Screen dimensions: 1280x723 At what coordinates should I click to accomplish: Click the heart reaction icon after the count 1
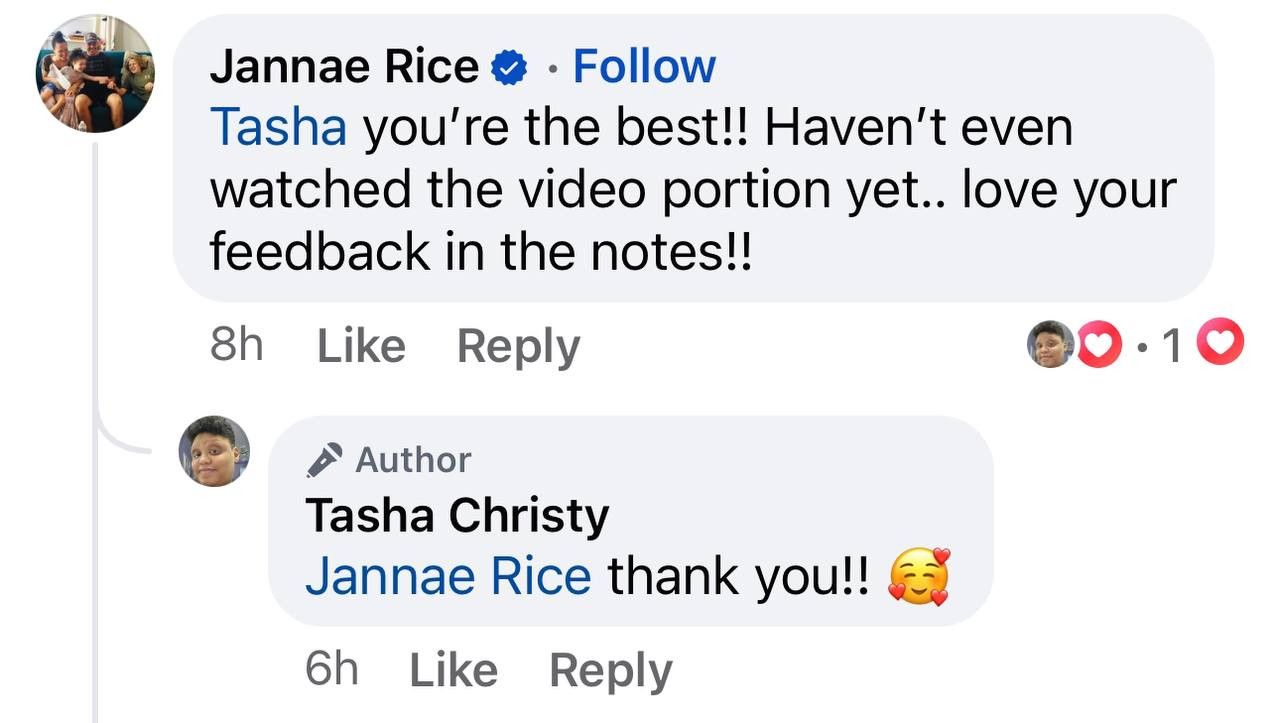1220,345
